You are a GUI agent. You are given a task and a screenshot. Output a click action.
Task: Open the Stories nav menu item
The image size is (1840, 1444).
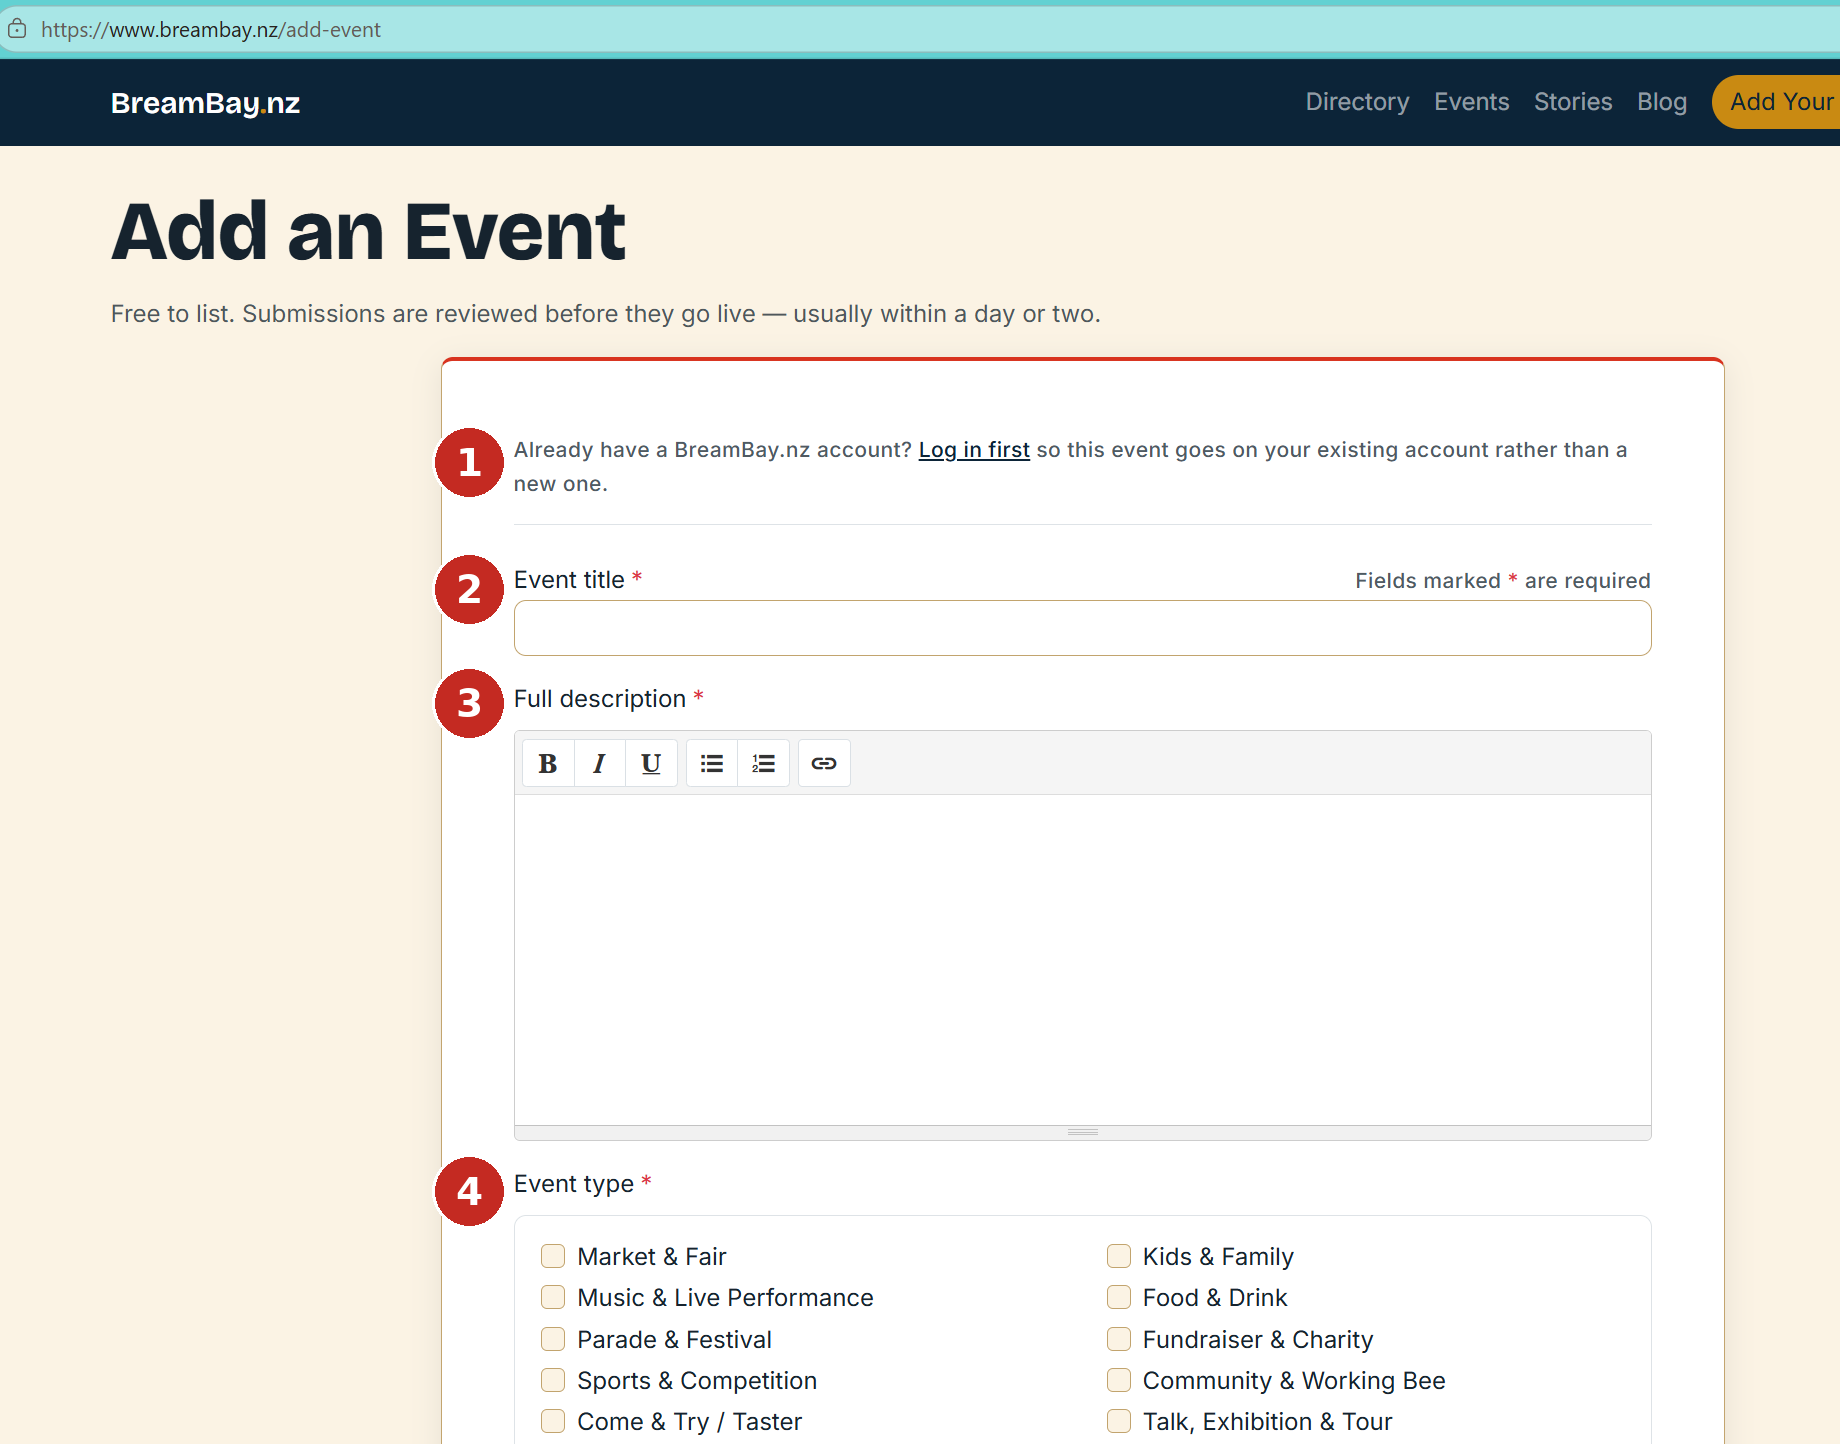pos(1573,102)
